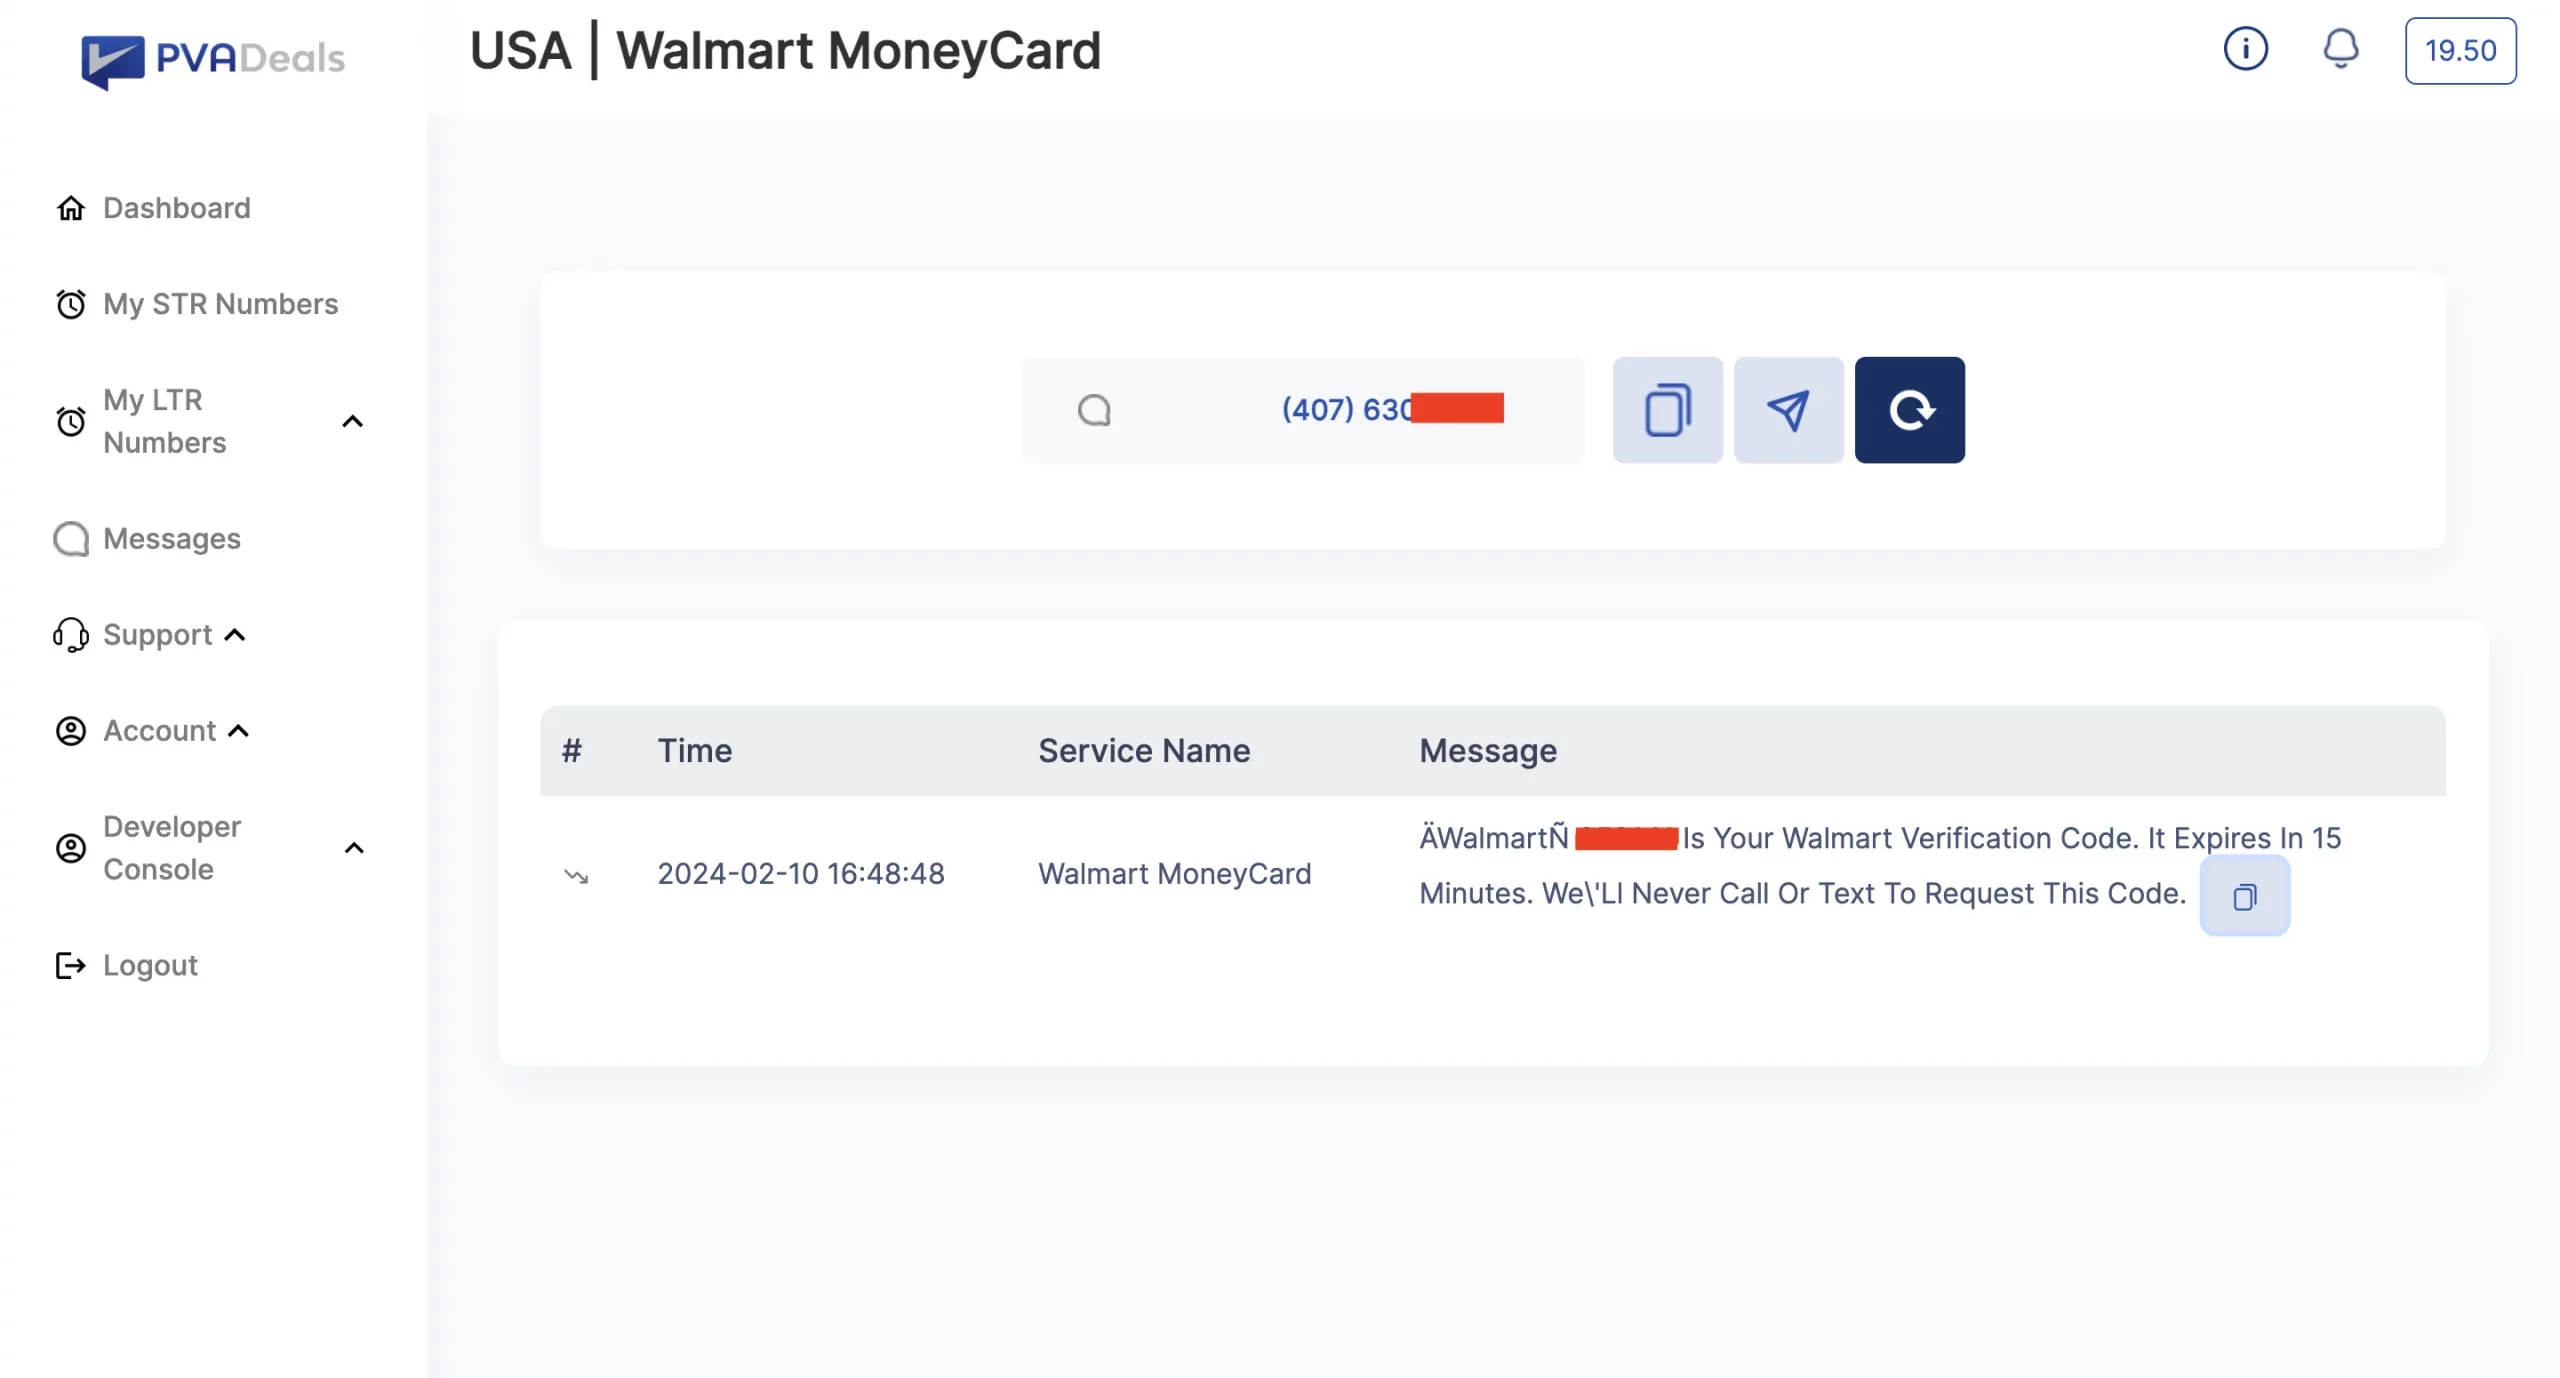Click the Support headset icon
2560x1378 pixels.
(x=71, y=635)
